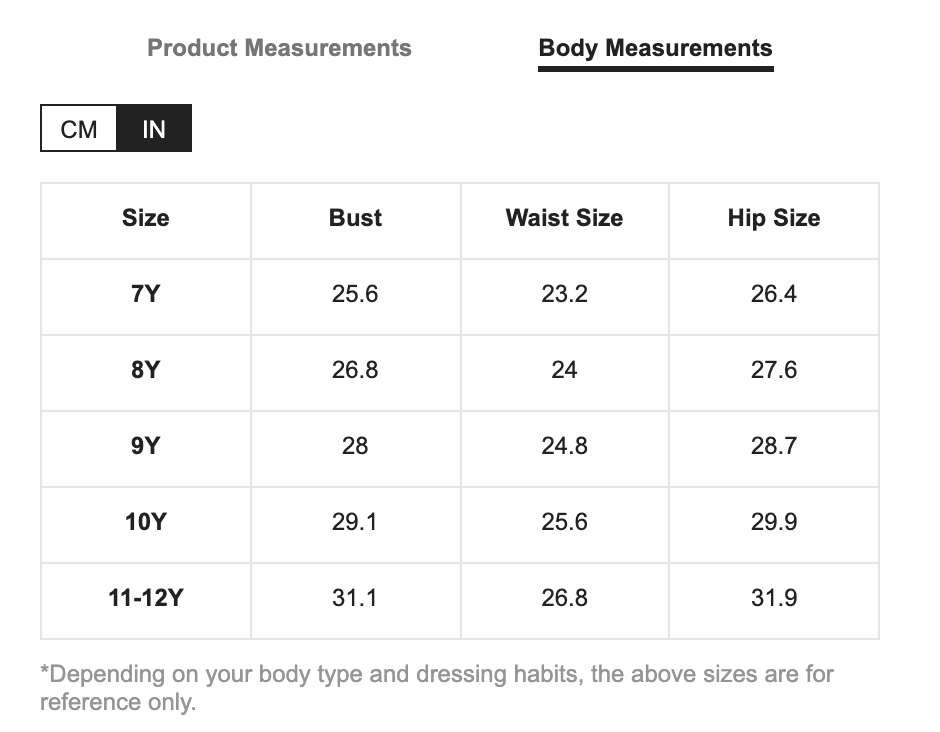The width and height of the screenshot is (940, 732).
Task: Click the 8Y hip value 27.6
Action: point(773,370)
